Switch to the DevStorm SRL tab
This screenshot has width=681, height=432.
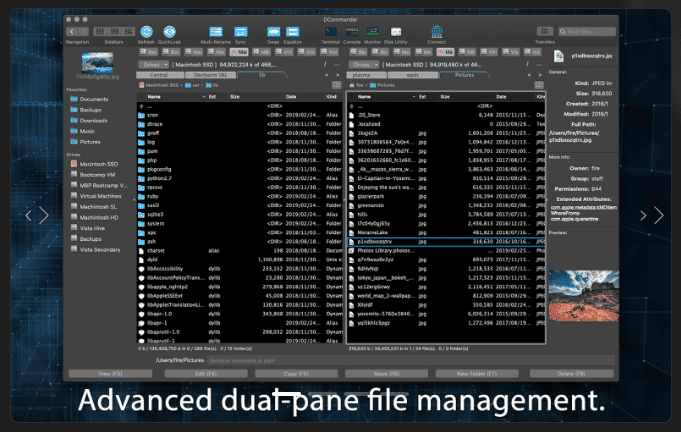[x=211, y=75]
